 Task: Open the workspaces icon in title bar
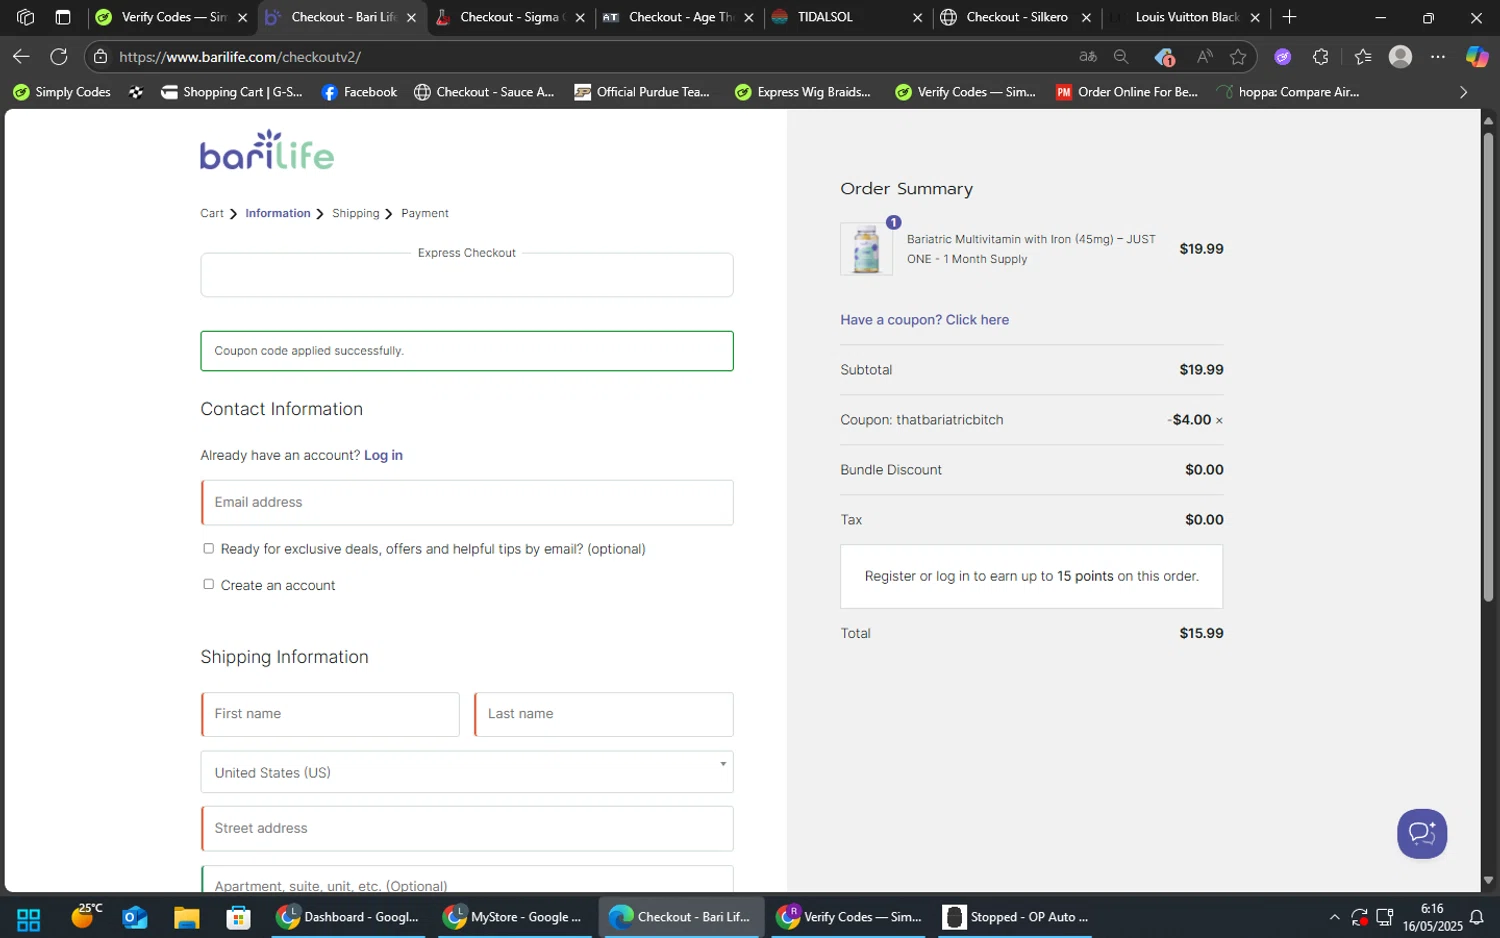coord(25,17)
